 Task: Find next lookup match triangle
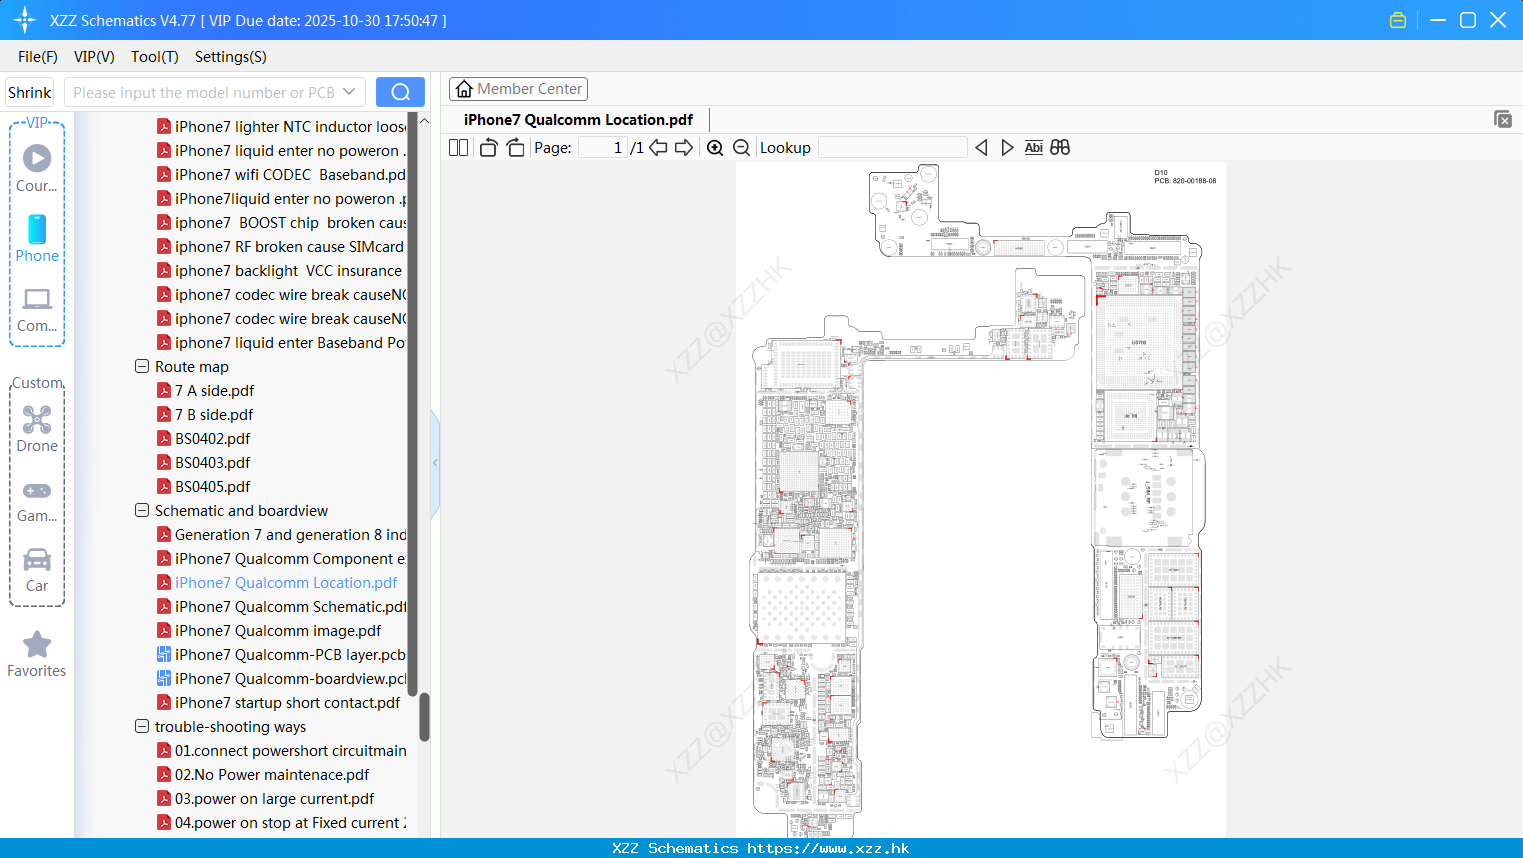1007,147
